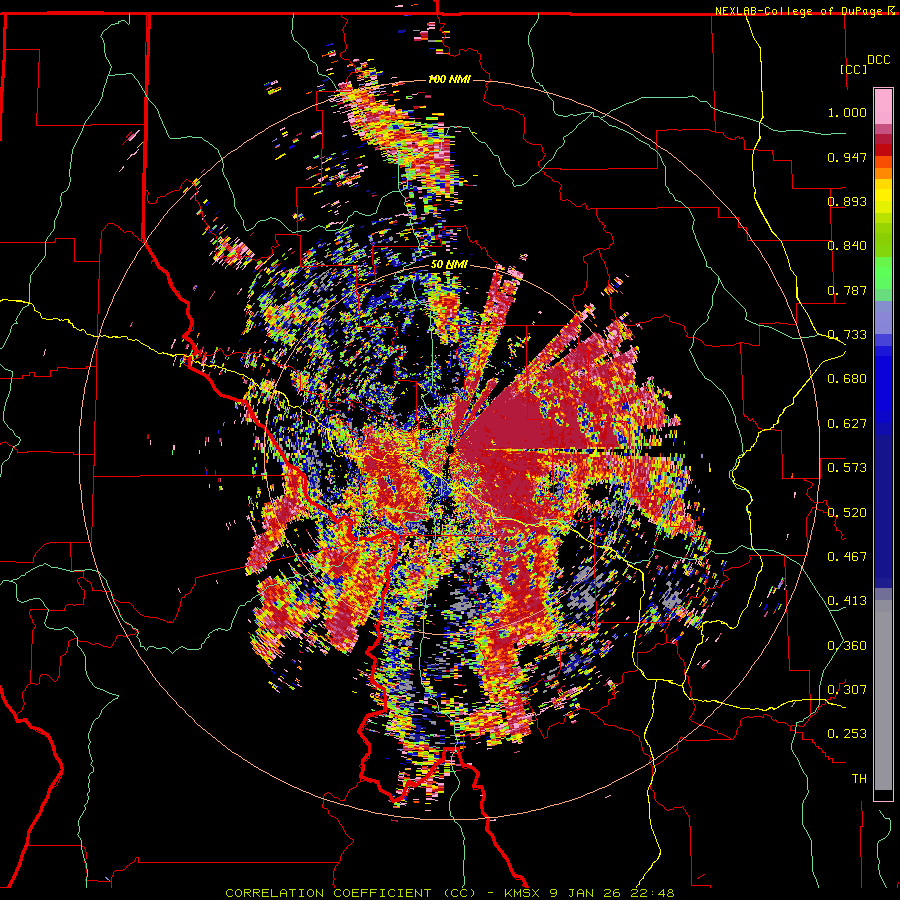This screenshot has width=900, height=900.
Task: Select the 0.840 scale value
Action: tap(847, 246)
